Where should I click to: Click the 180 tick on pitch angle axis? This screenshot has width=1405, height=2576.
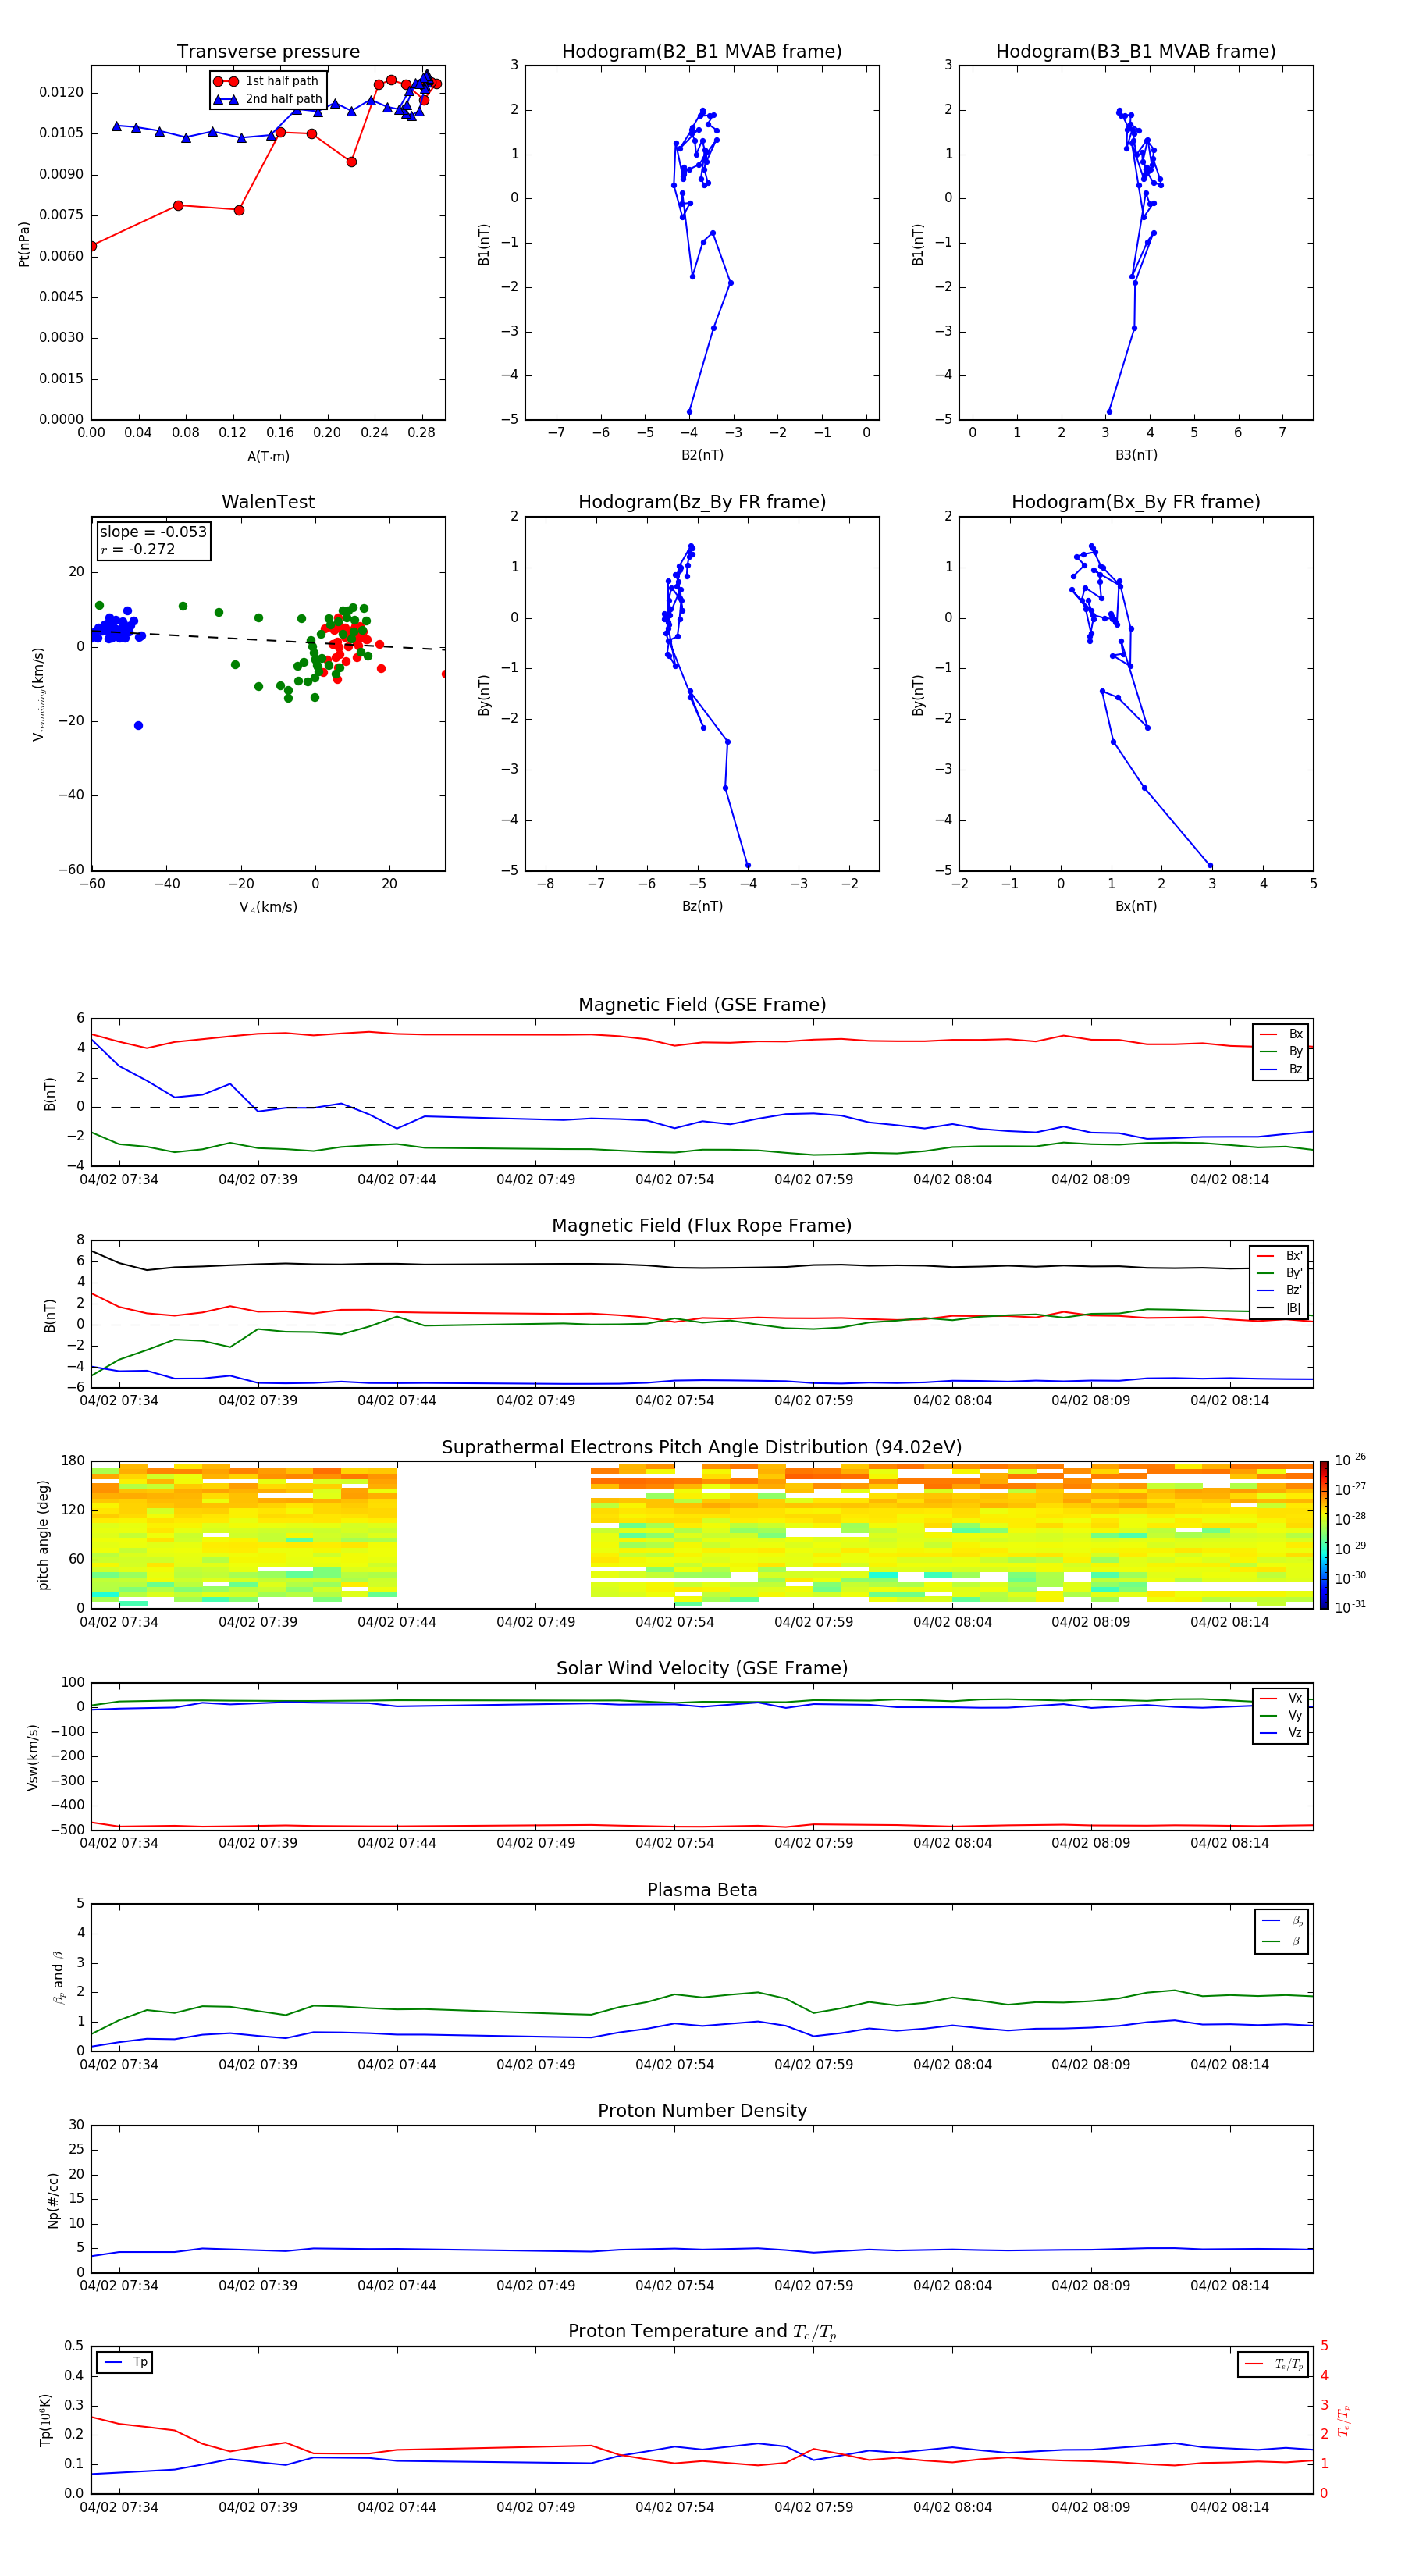click(73, 1462)
